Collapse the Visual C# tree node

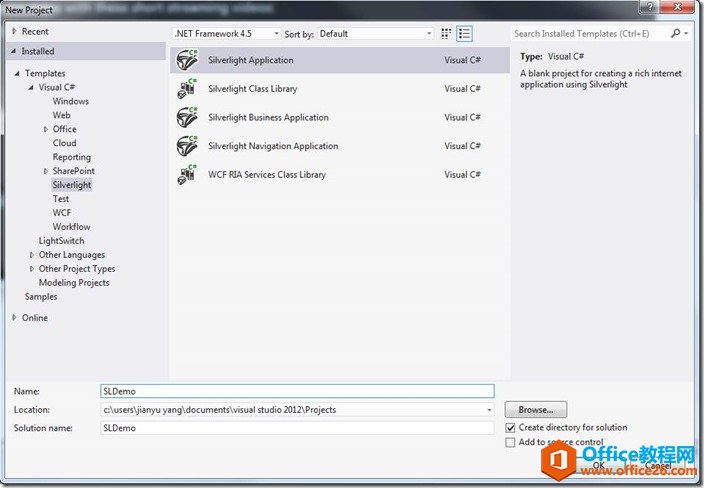pos(31,88)
